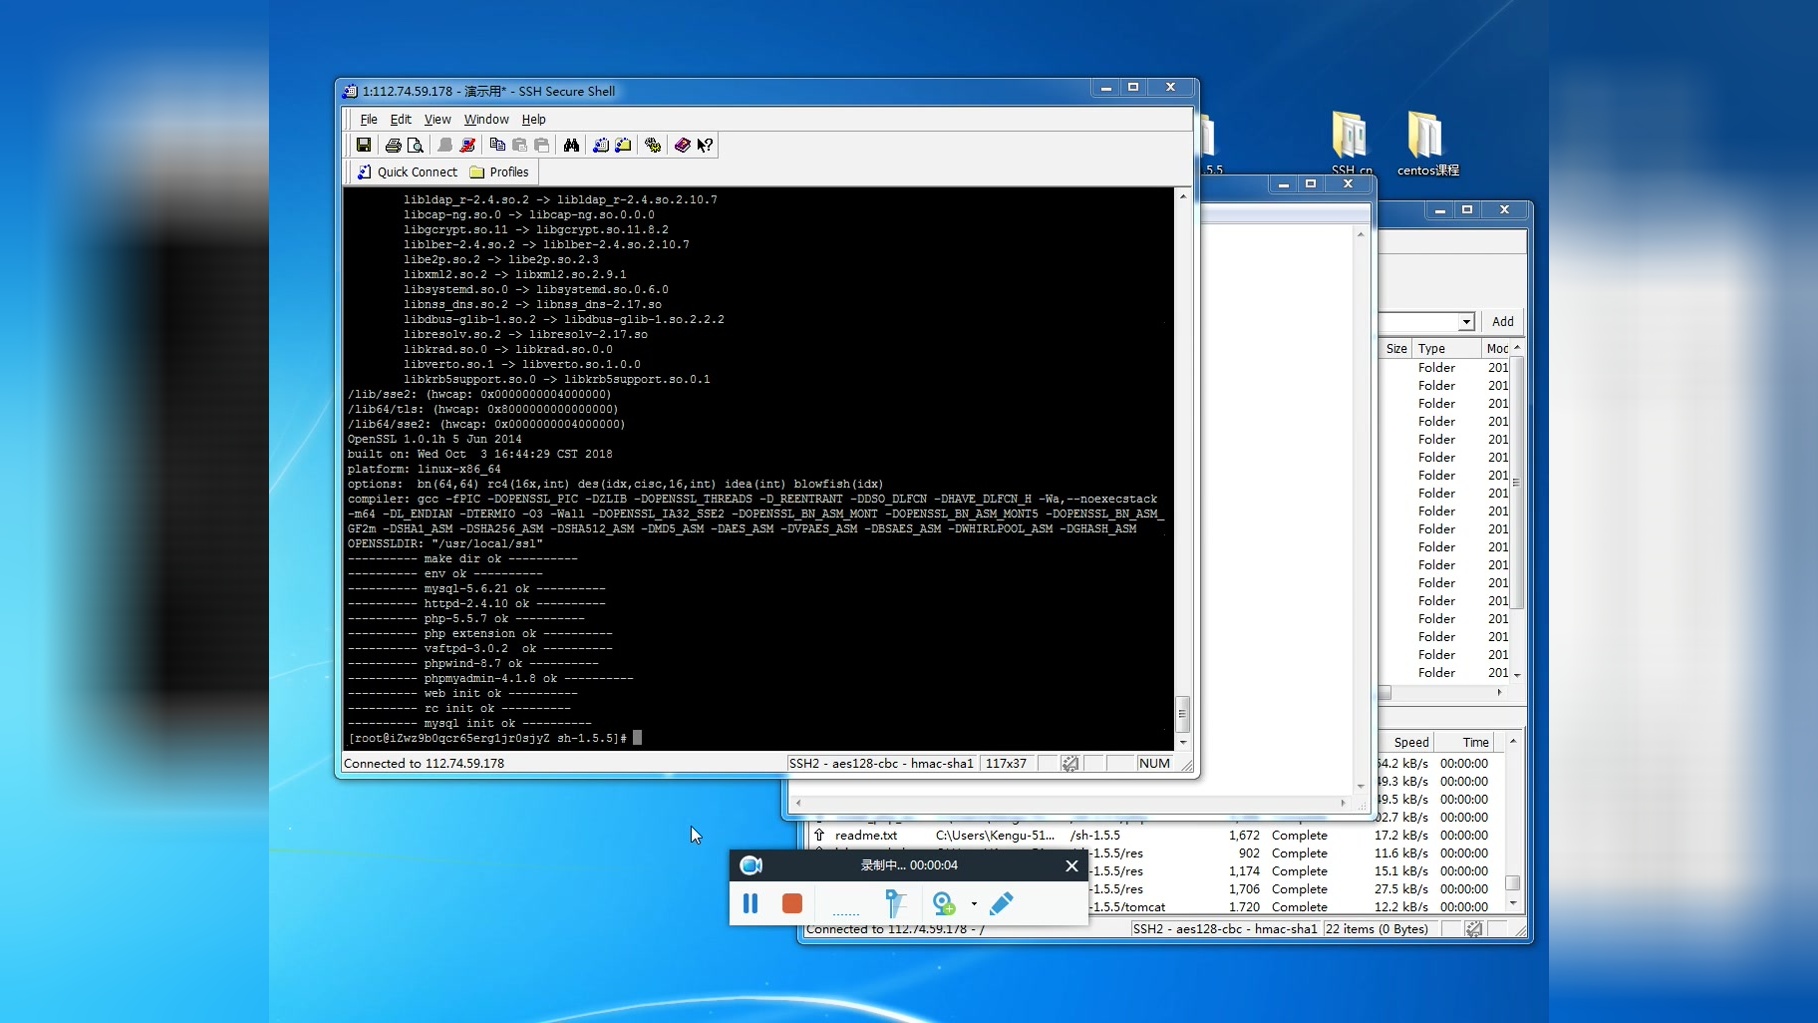The width and height of the screenshot is (1818, 1023).
Task: Open a new file transfer window icon
Action: click(x=623, y=145)
